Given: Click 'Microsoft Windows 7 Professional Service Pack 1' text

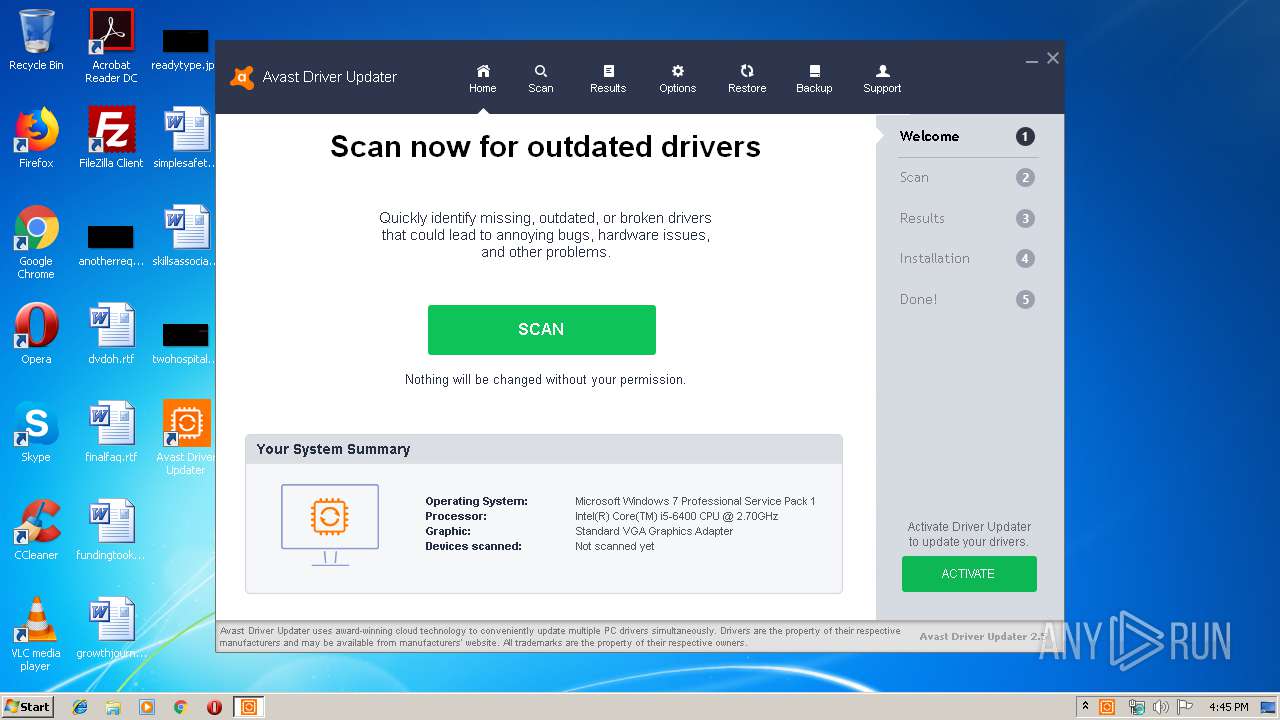Looking at the screenshot, I should pos(695,501).
